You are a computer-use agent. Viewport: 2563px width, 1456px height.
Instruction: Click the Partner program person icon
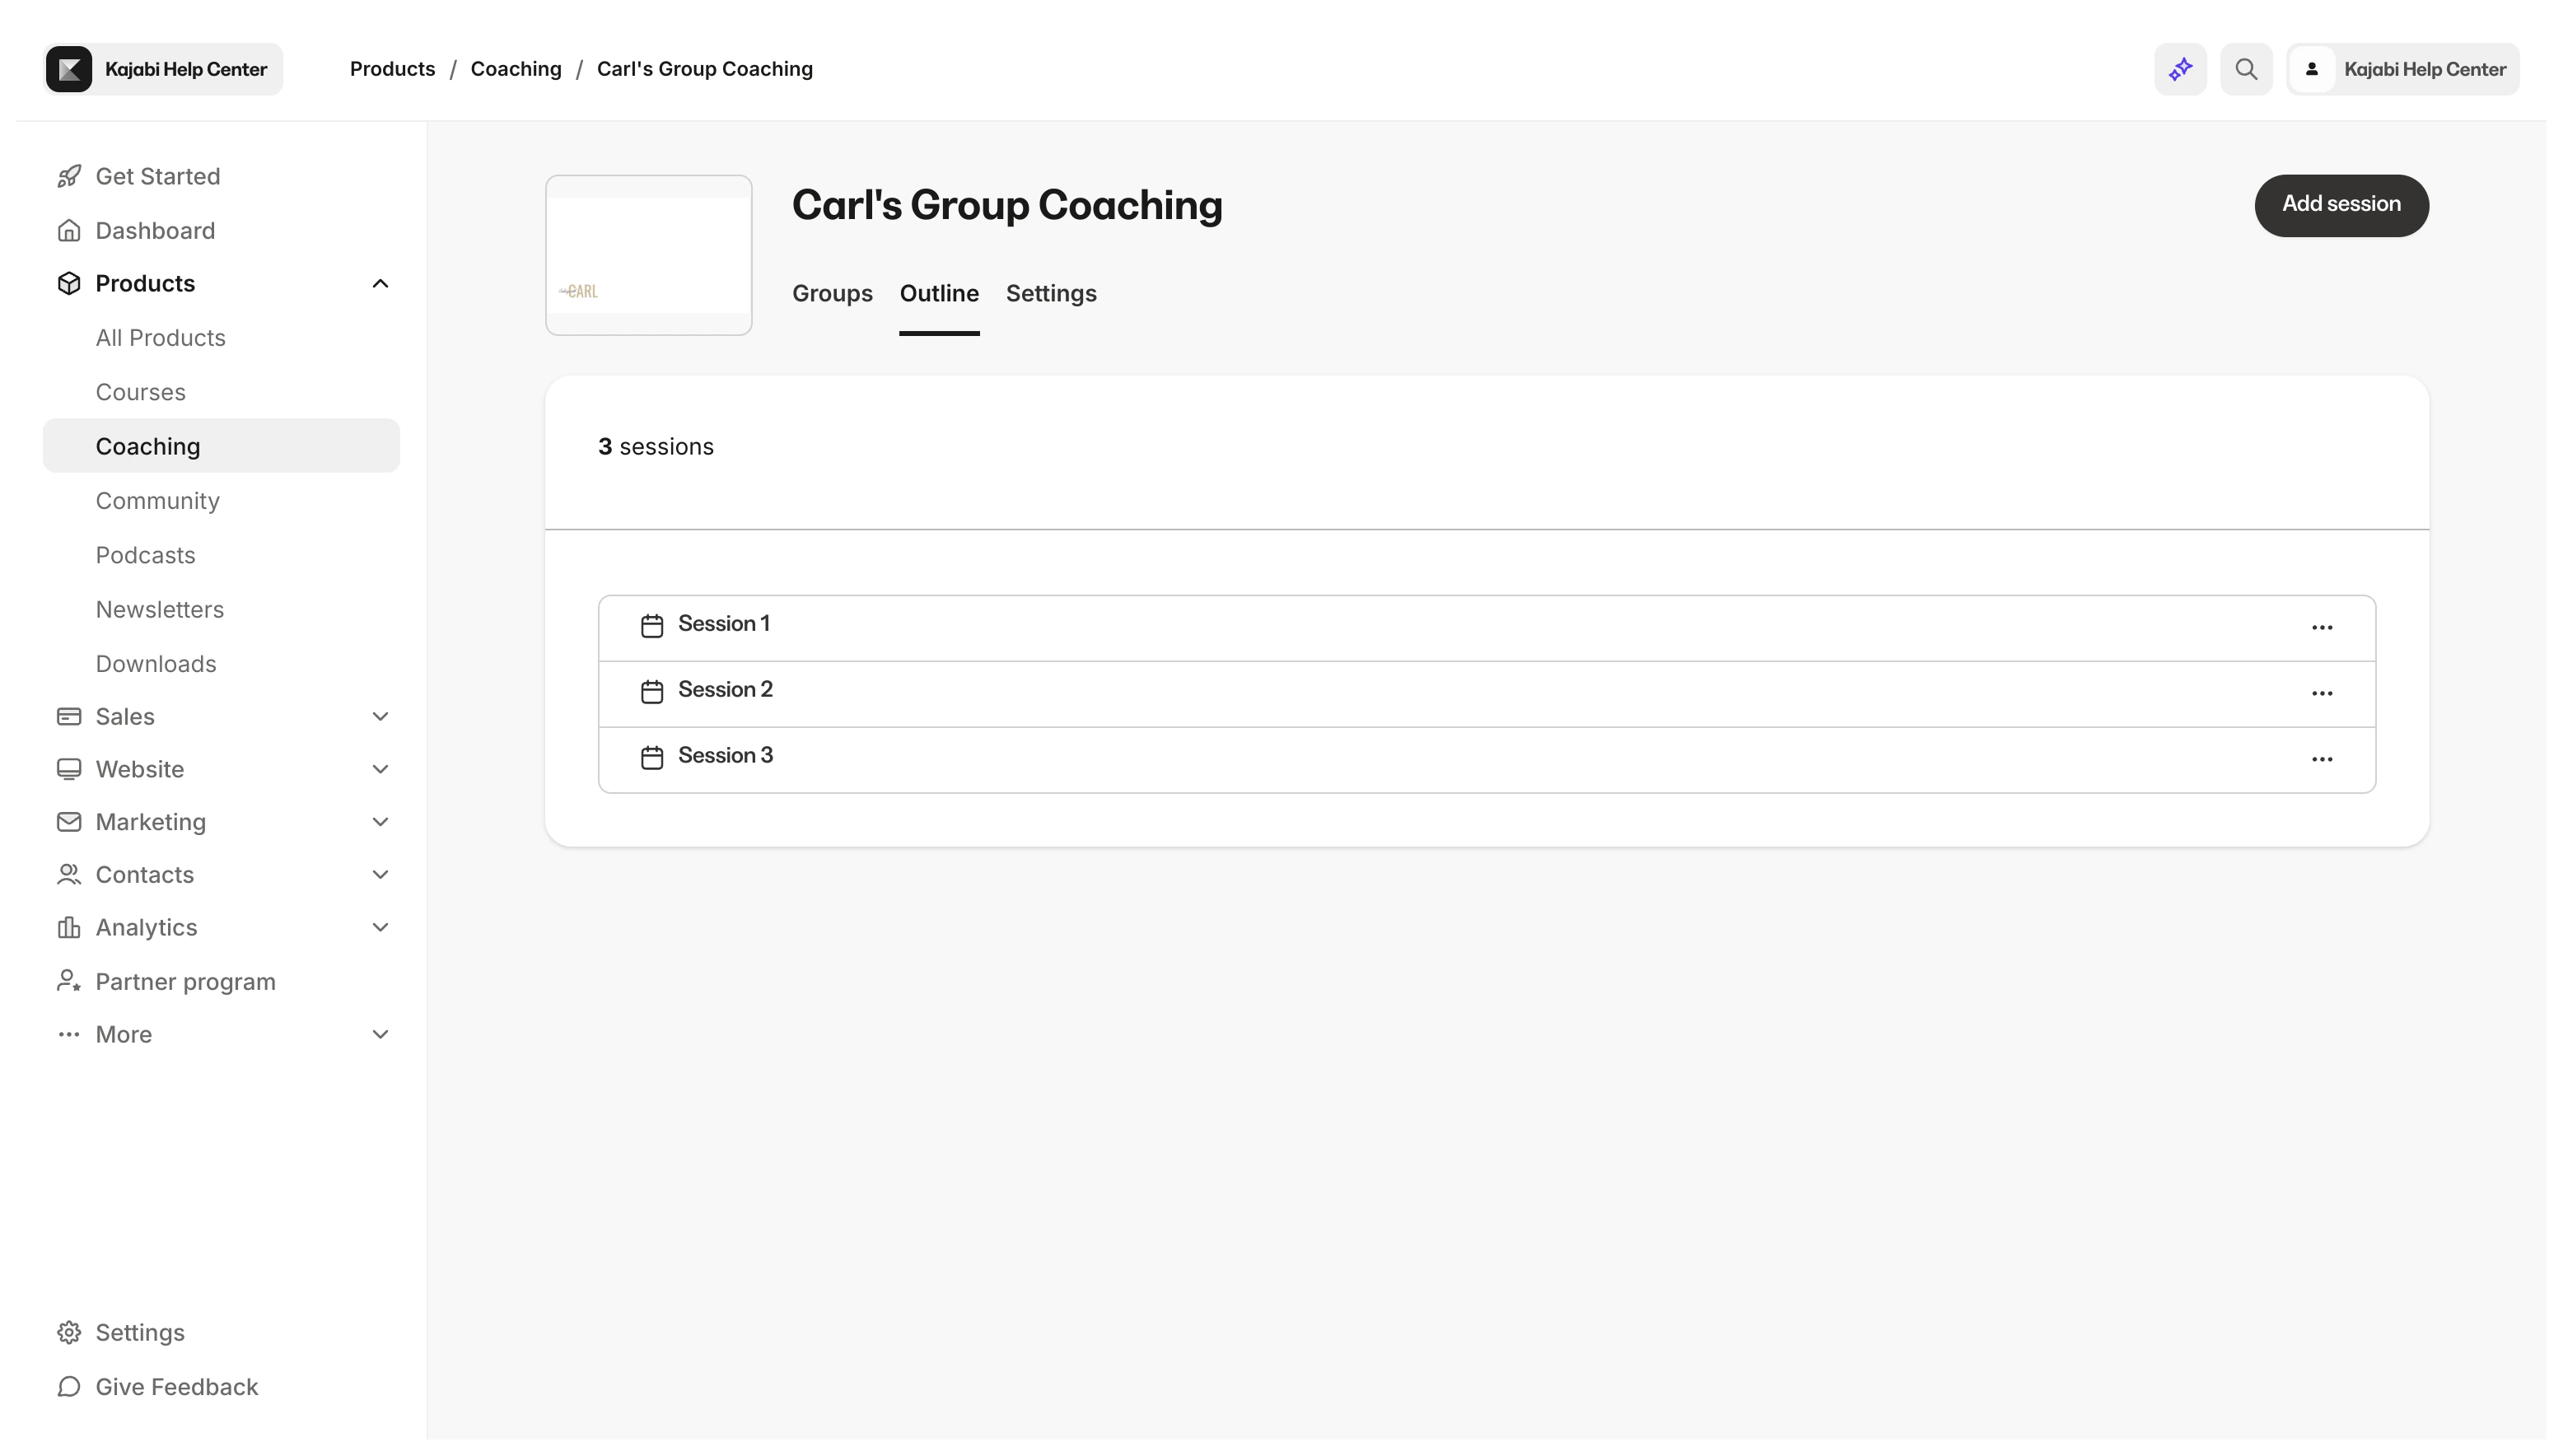click(x=68, y=981)
